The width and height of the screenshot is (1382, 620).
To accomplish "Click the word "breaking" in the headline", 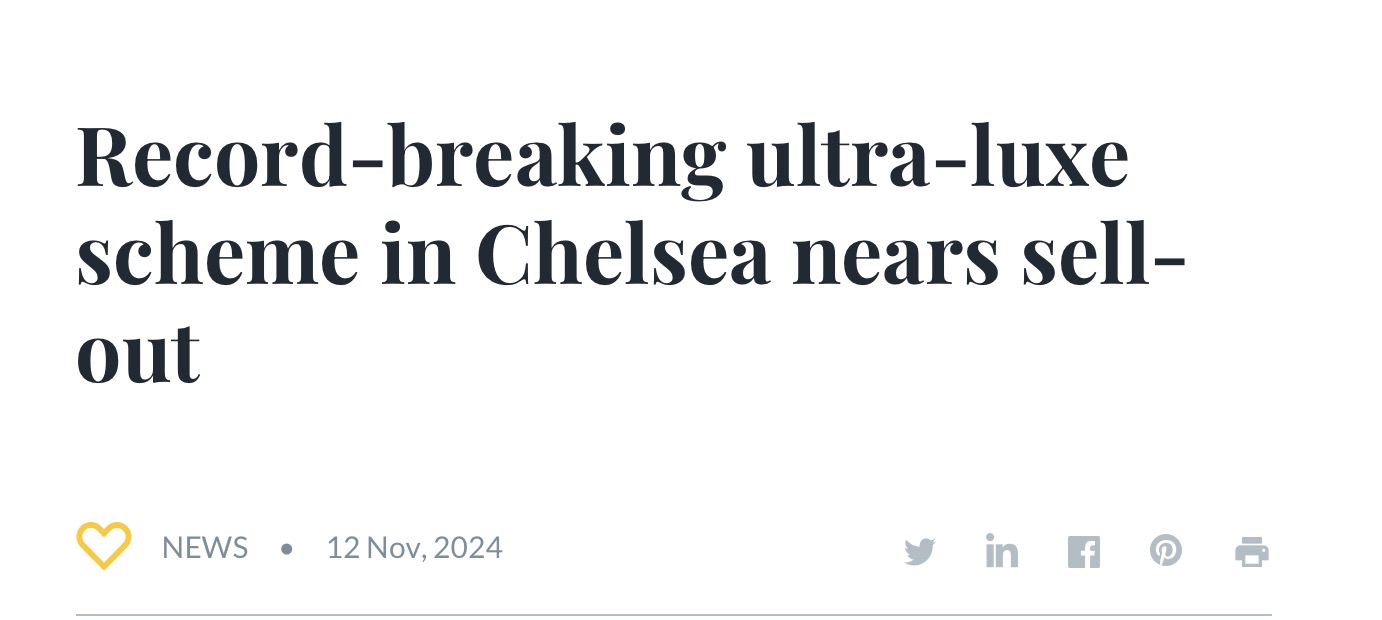I will pos(550,158).
